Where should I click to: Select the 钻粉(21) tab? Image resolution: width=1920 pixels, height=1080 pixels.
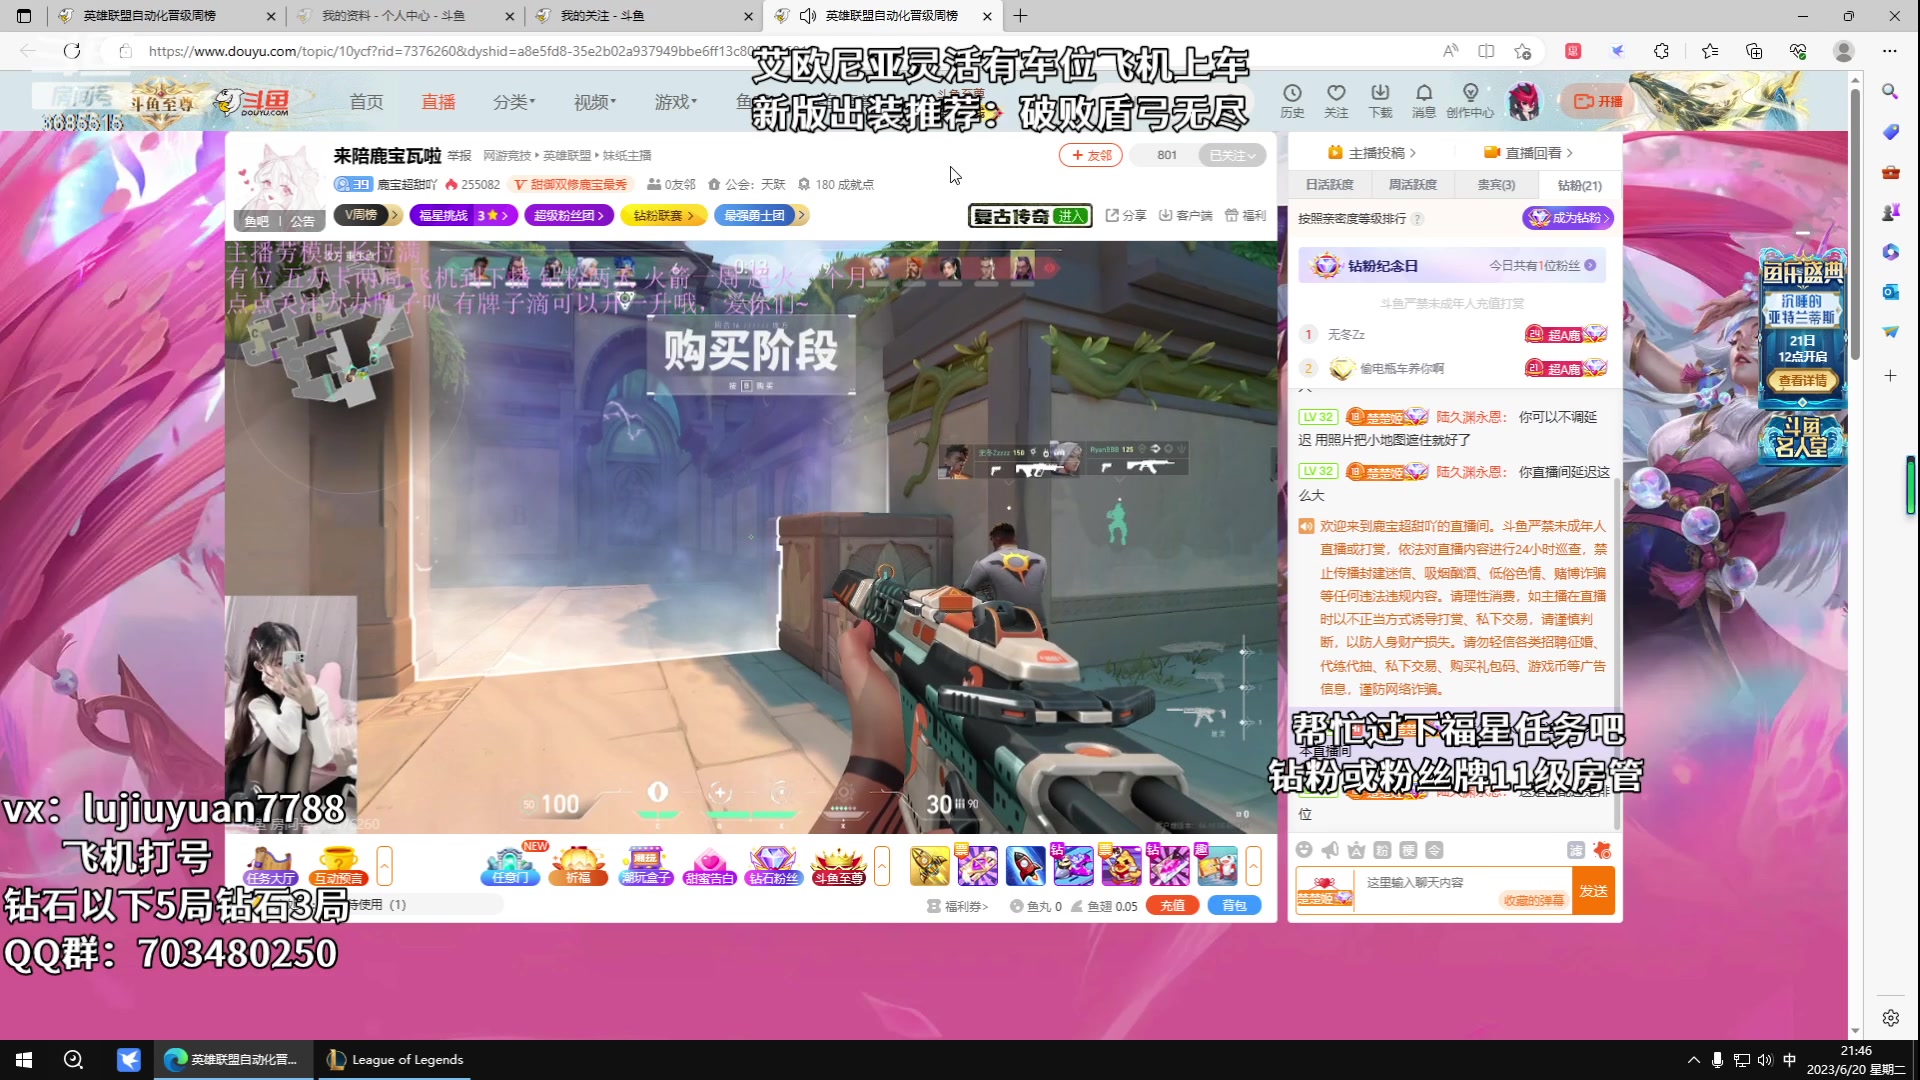point(1579,185)
